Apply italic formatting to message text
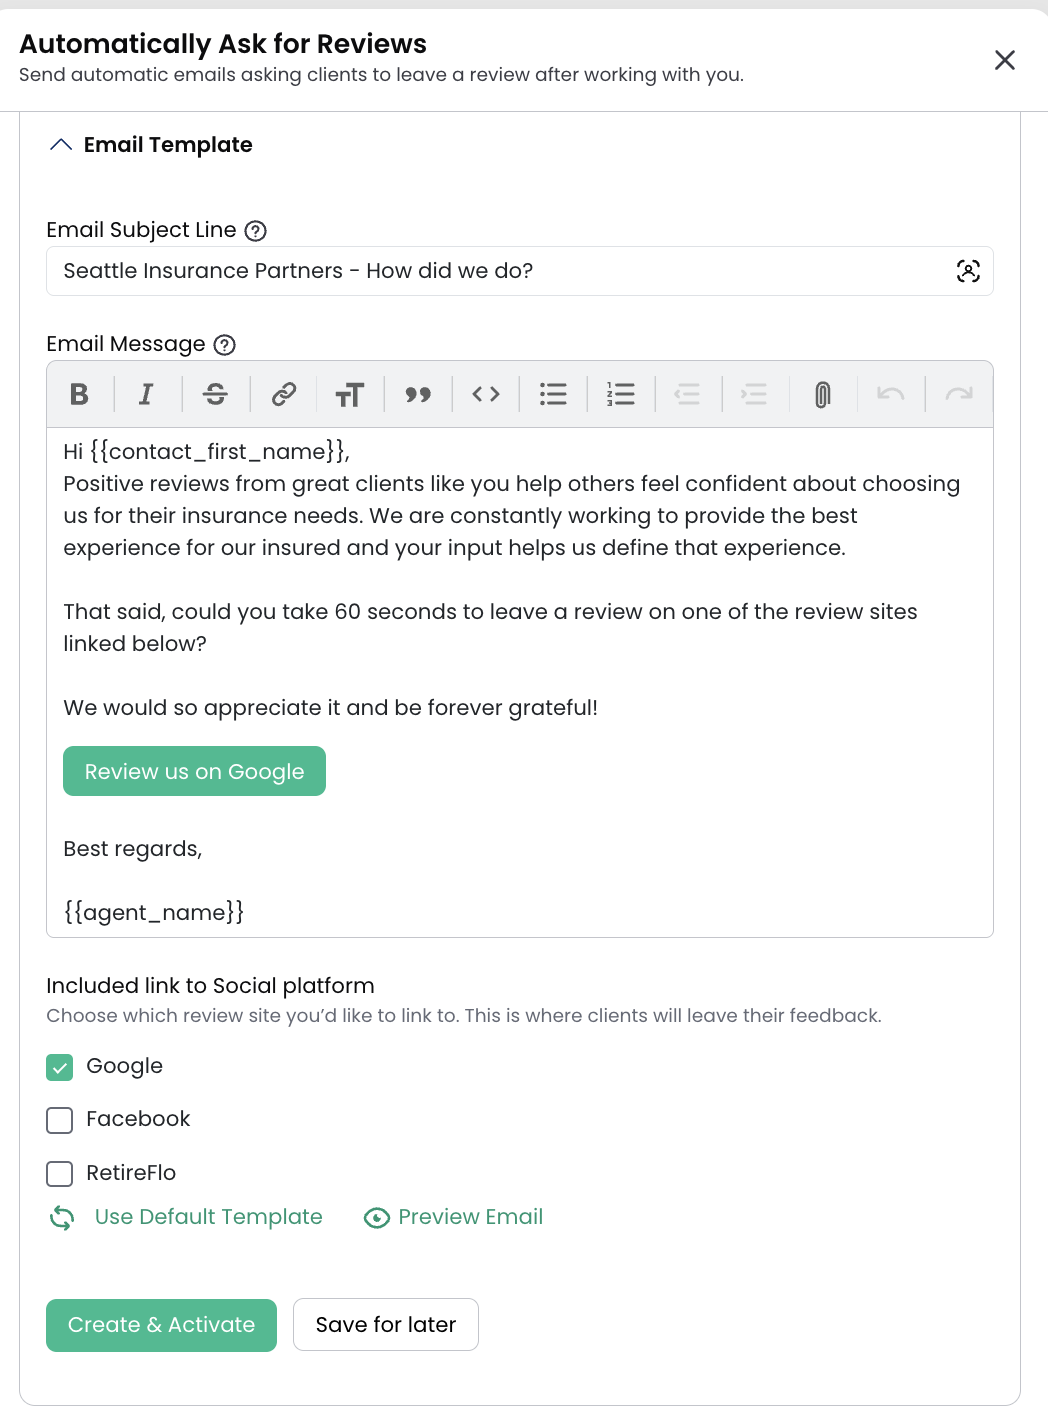This screenshot has height=1422, width=1048. coord(146,394)
